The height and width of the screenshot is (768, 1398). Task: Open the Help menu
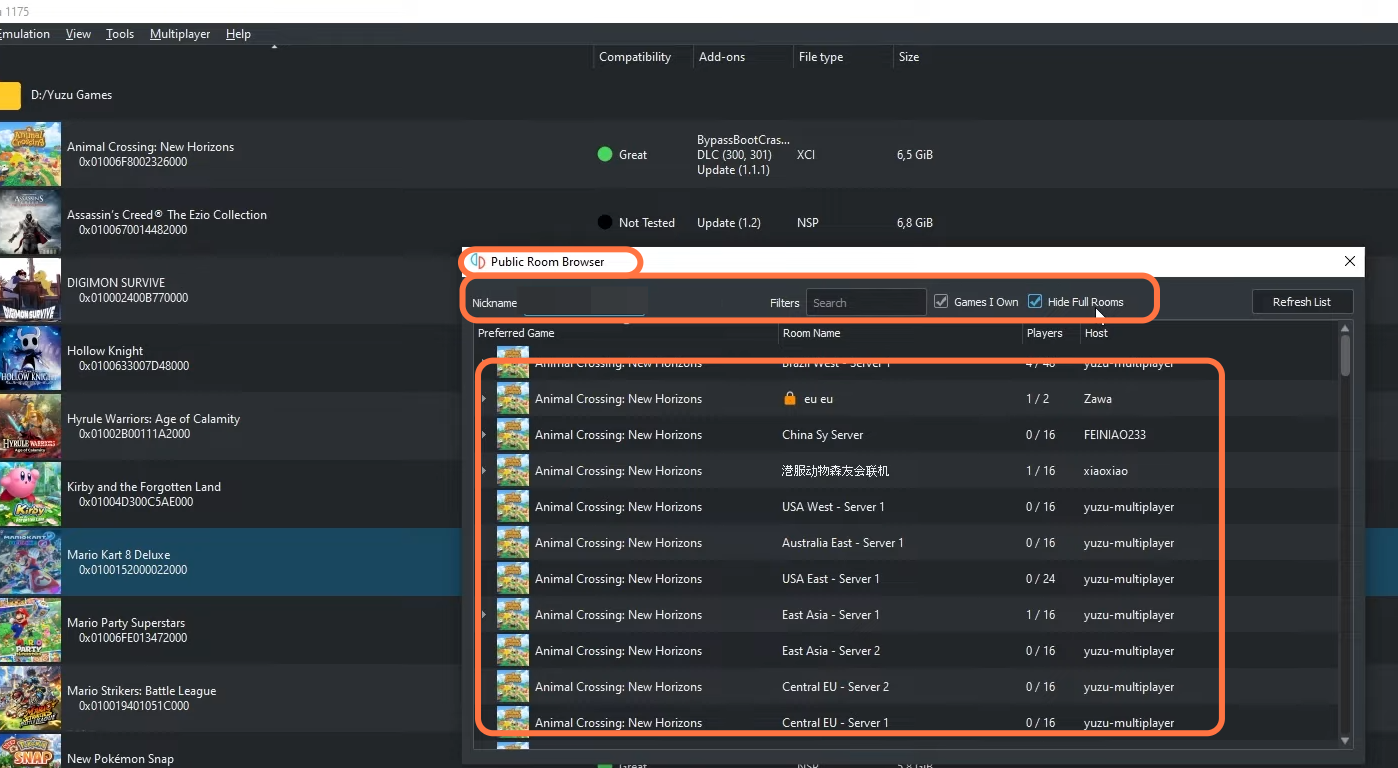click(238, 34)
